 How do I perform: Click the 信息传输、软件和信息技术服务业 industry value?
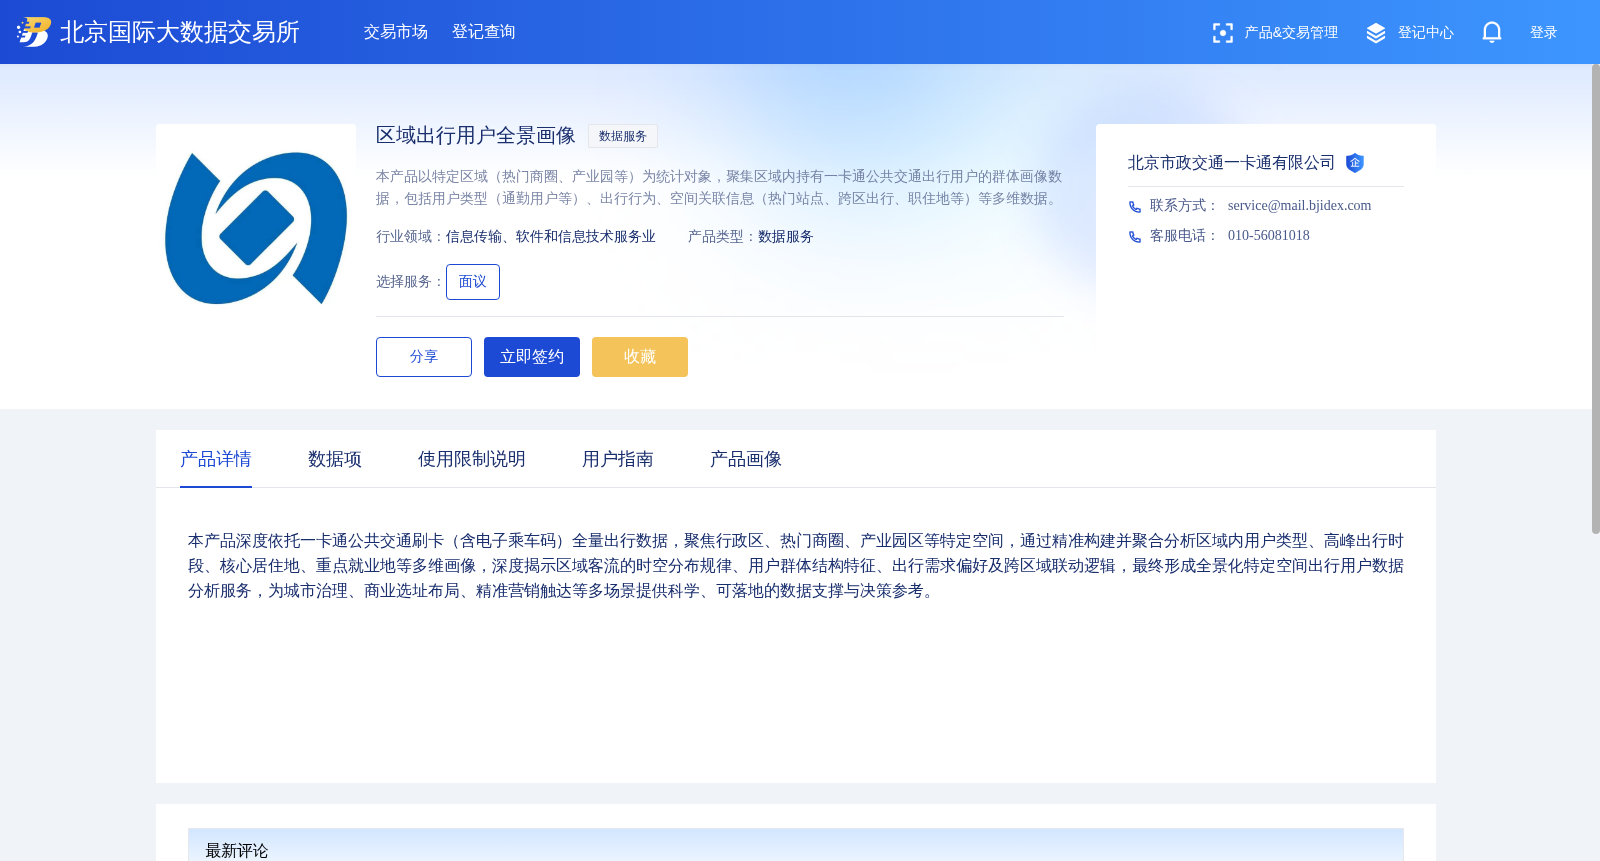(x=551, y=237)
